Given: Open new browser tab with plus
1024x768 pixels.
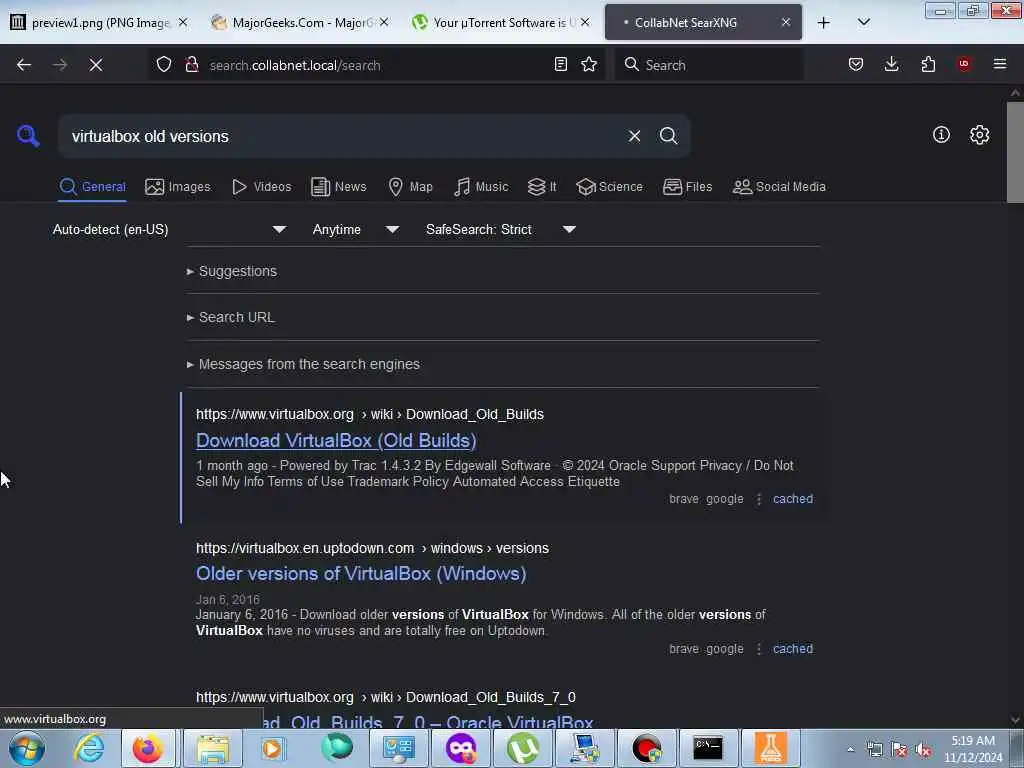Looking at the screenshot, I should click(x=824, y=23).
